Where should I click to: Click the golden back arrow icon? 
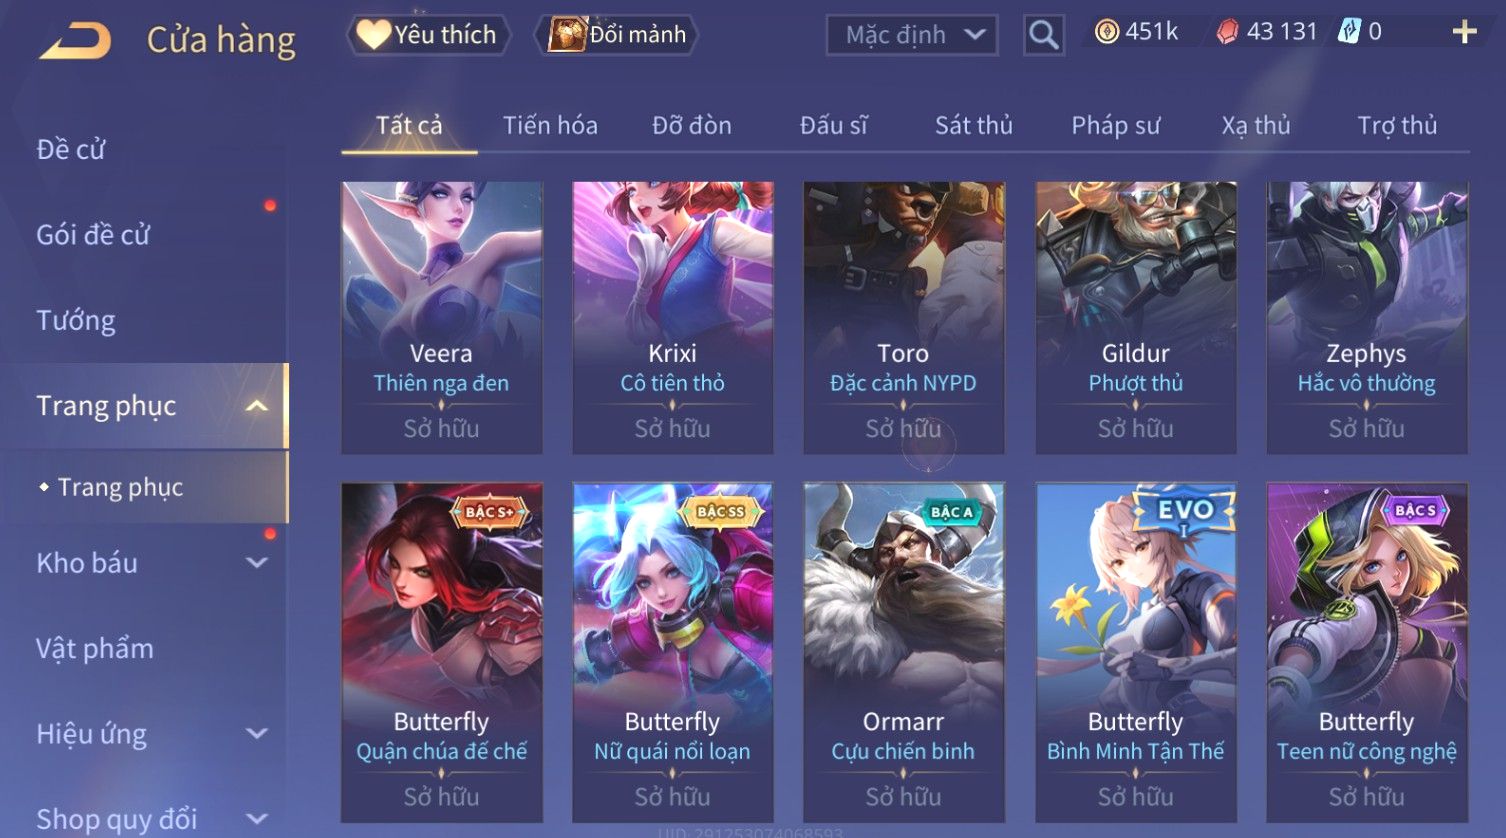[x=75, y=41]
